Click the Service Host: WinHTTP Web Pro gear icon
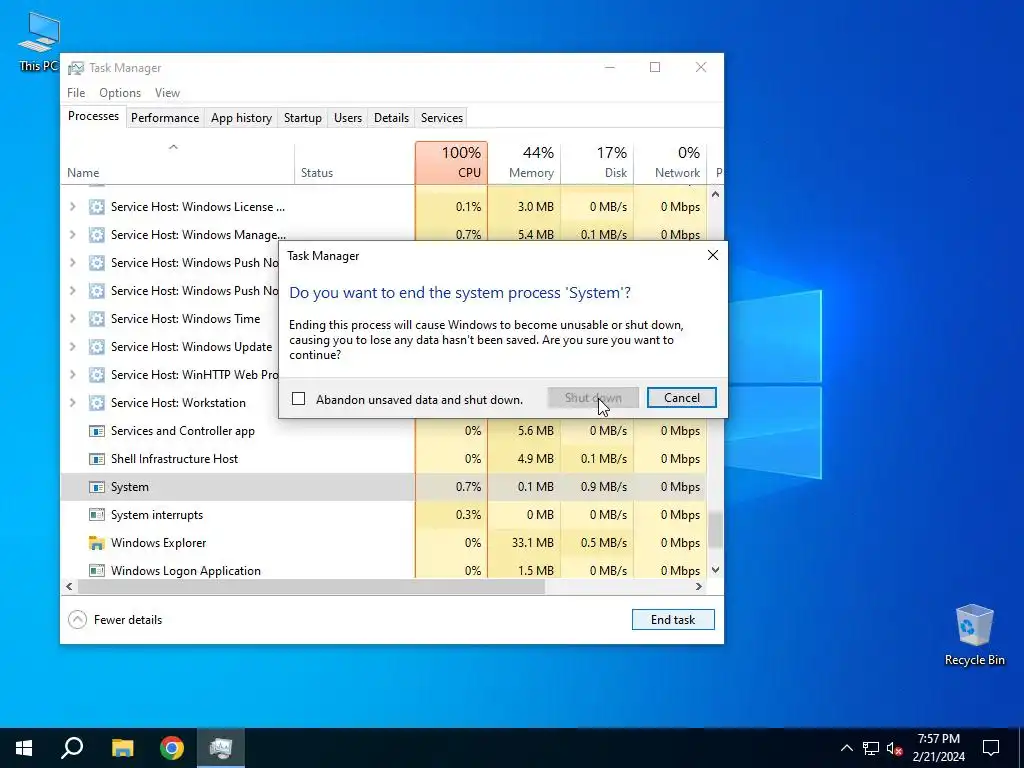 [x=97, y=375]
